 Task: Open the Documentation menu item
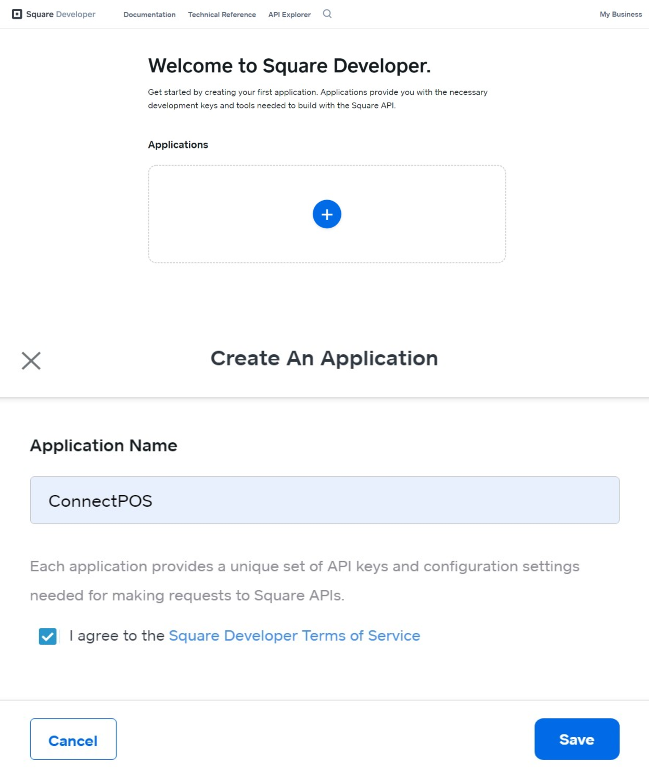click(x=149, y=15)
